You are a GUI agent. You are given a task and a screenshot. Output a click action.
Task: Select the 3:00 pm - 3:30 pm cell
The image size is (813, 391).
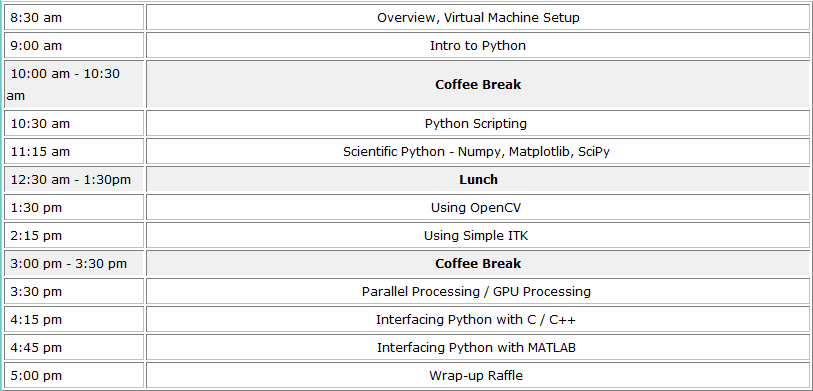(74, 263)
